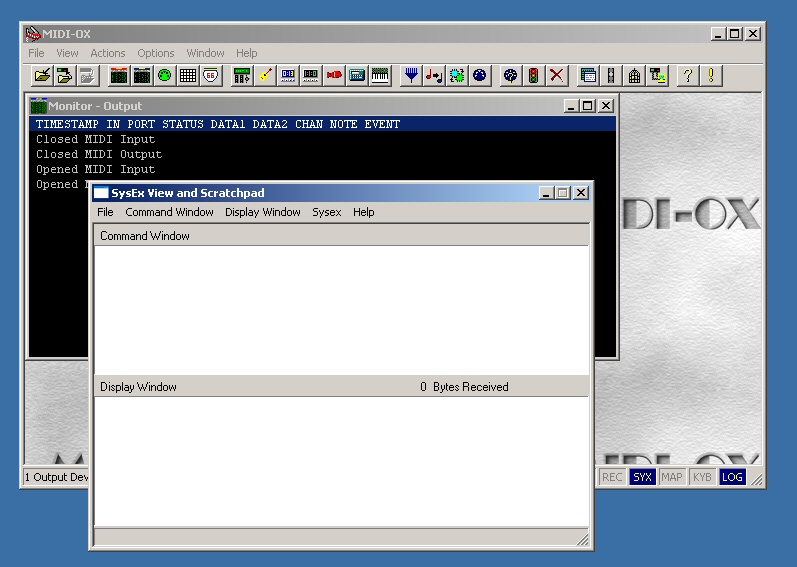
Task: Click the yellow guitar instrument panel icon
Action: (265, 76)
